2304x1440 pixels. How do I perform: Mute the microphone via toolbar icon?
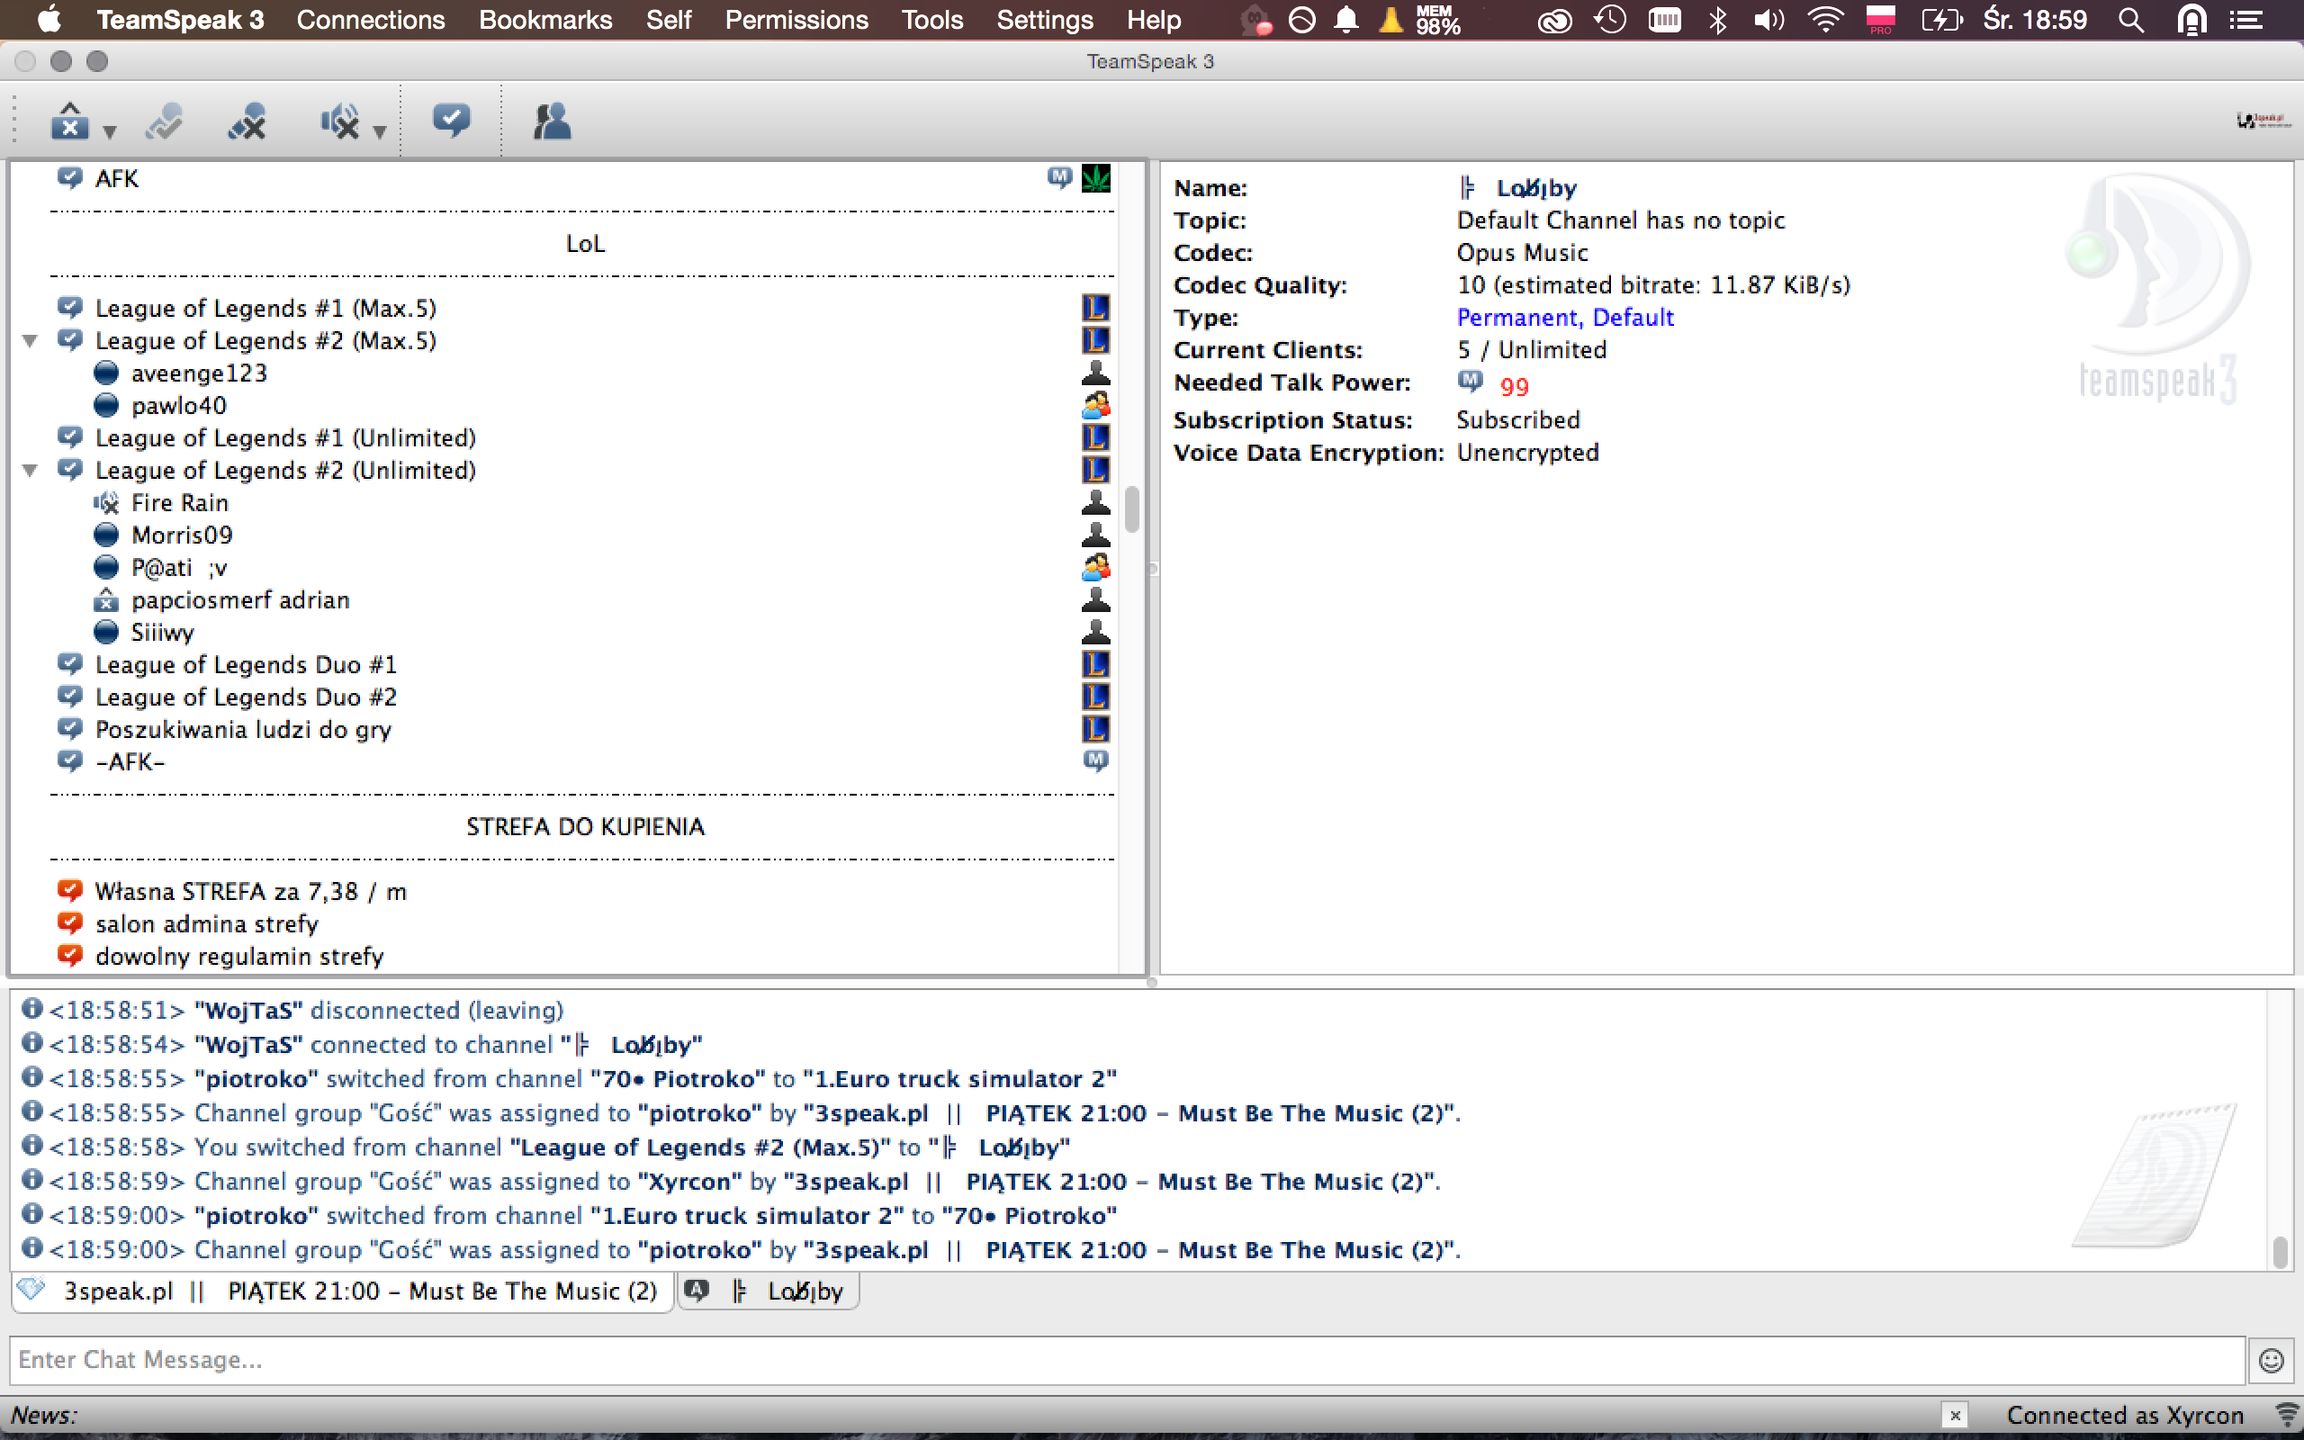pos(246,123)
